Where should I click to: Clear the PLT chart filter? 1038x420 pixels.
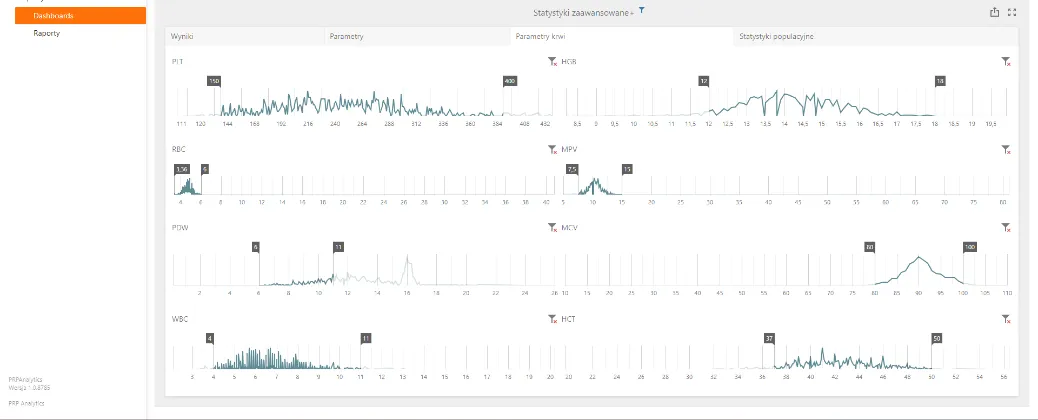click(552, 62)
